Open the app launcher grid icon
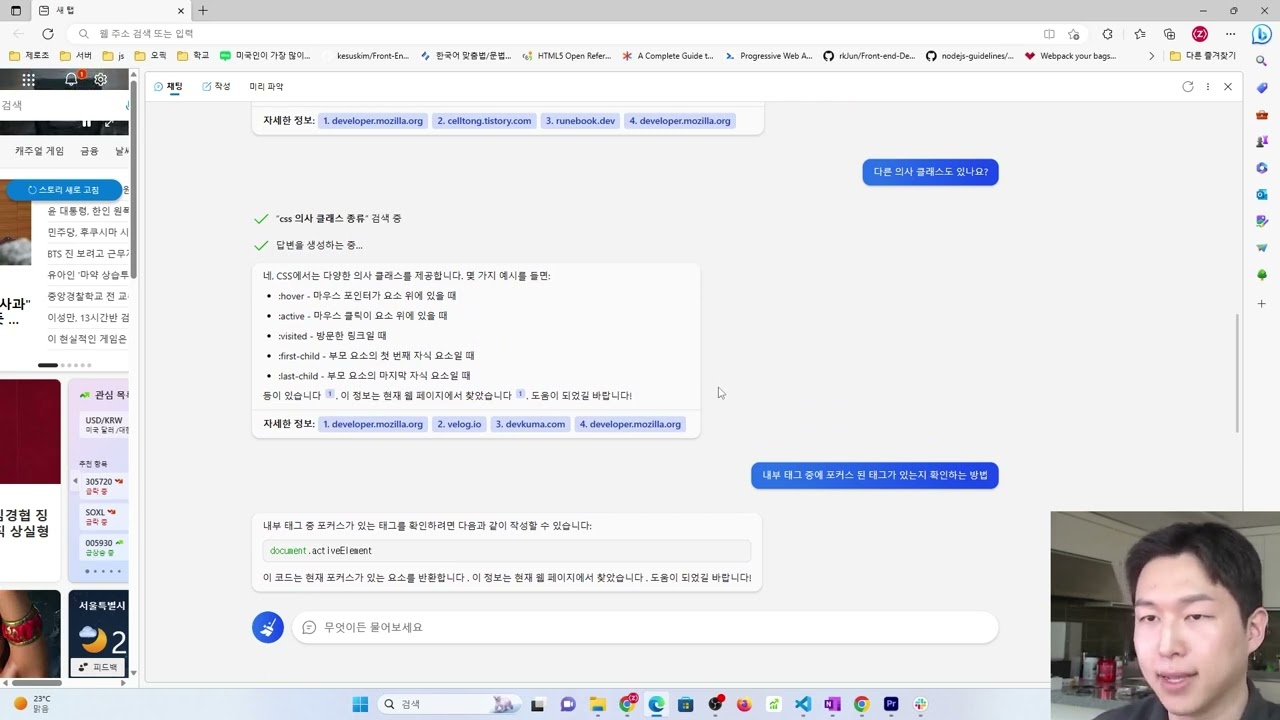 tap(28, 80)
